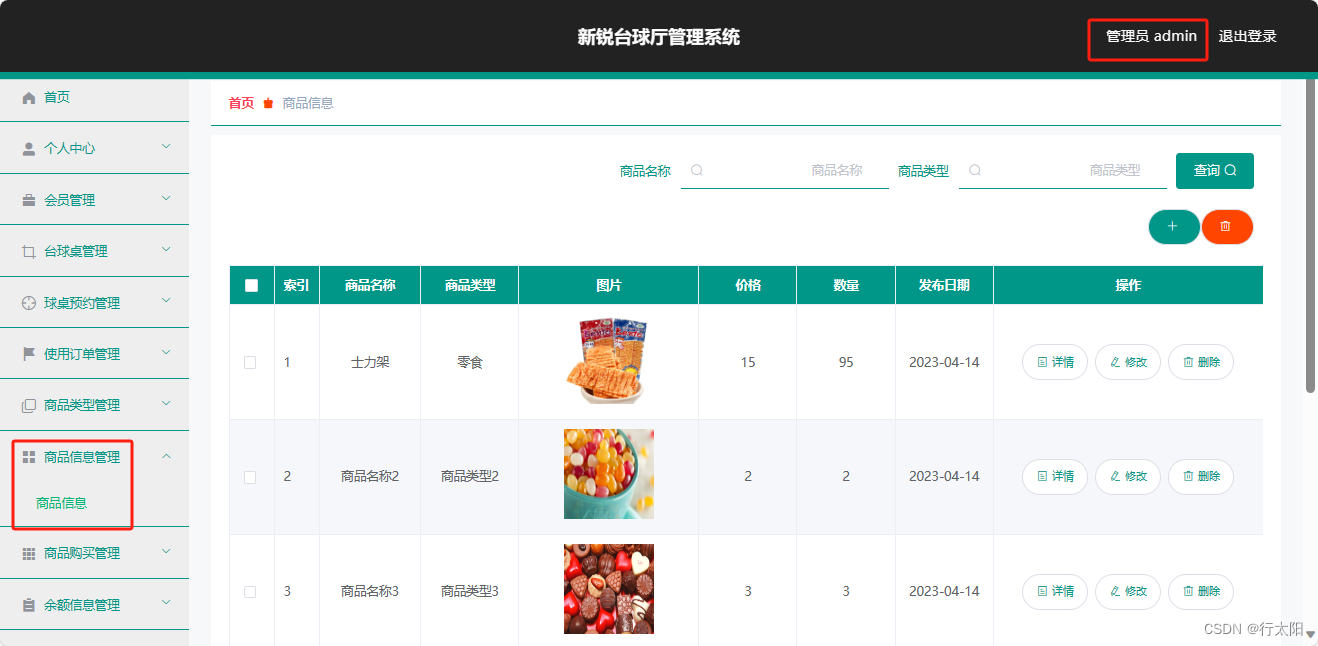This screenshot has width=1318, height=646.
Task: Click the quantity cell 95
Action: (x=846, y=362)
